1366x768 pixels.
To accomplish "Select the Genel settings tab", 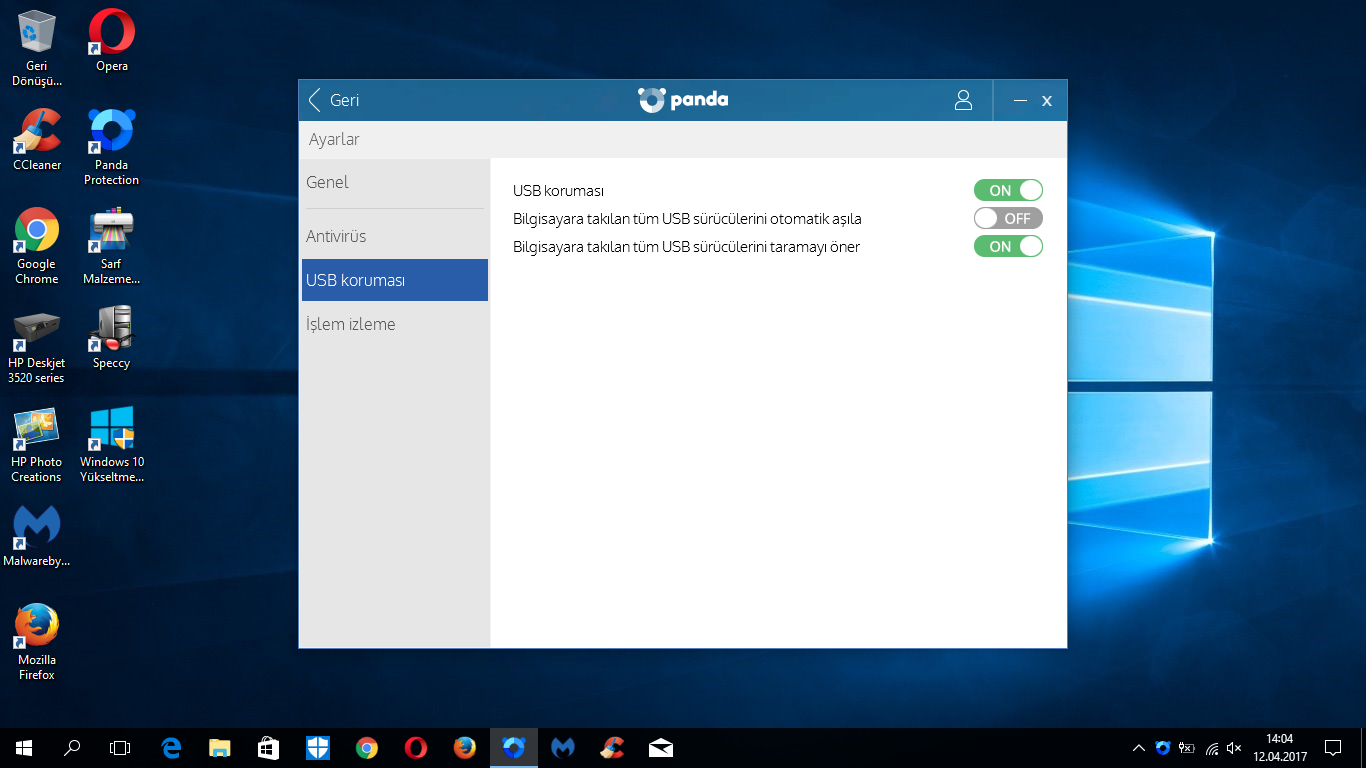I will pos(394,182).
